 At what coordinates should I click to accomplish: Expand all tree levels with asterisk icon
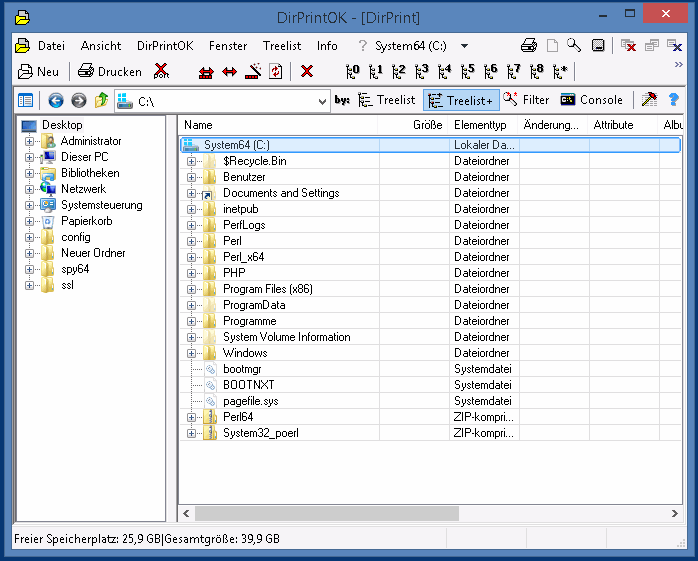click(560, 71)
